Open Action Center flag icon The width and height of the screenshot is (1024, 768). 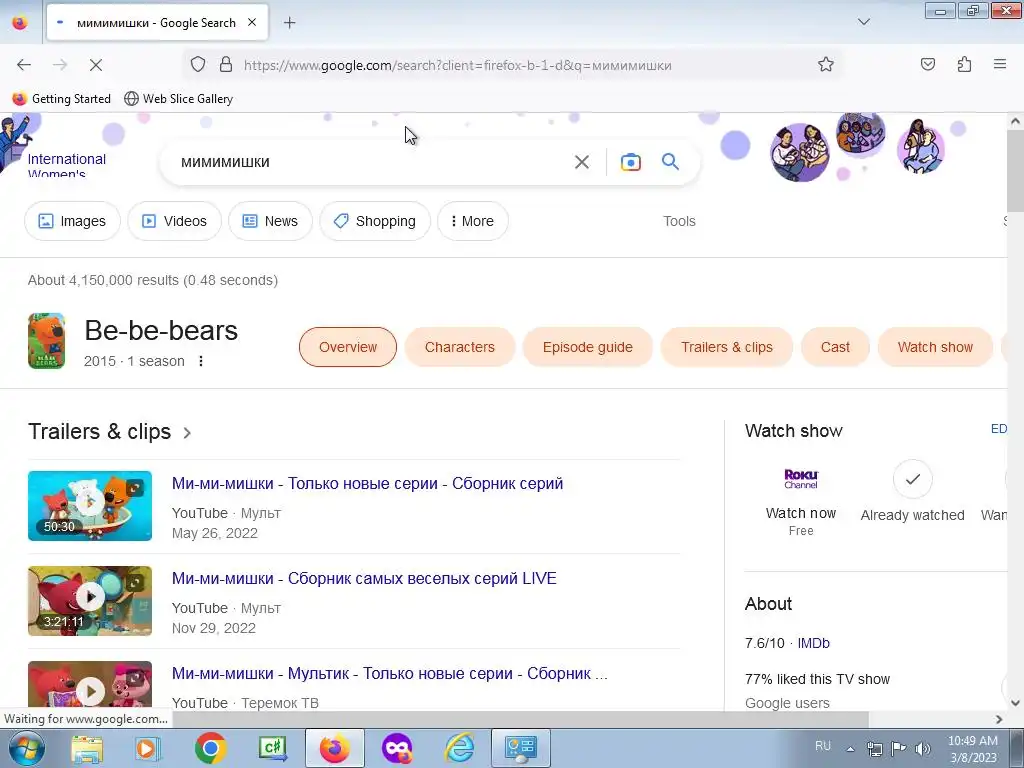(898, 749)
